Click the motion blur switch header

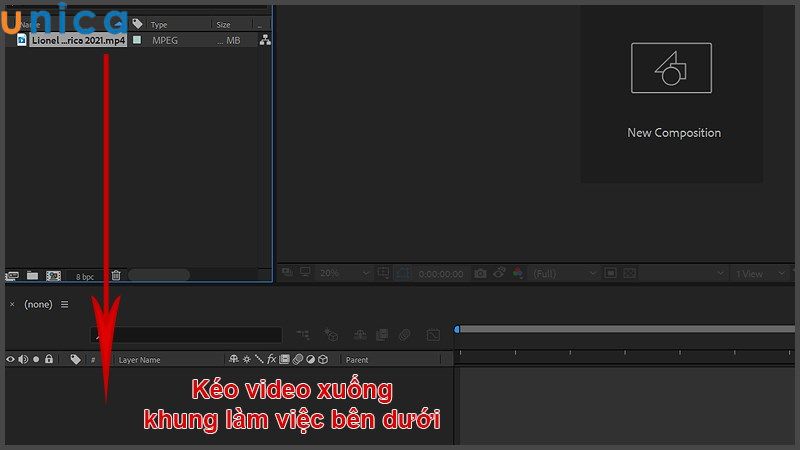(x=298, y=359)
